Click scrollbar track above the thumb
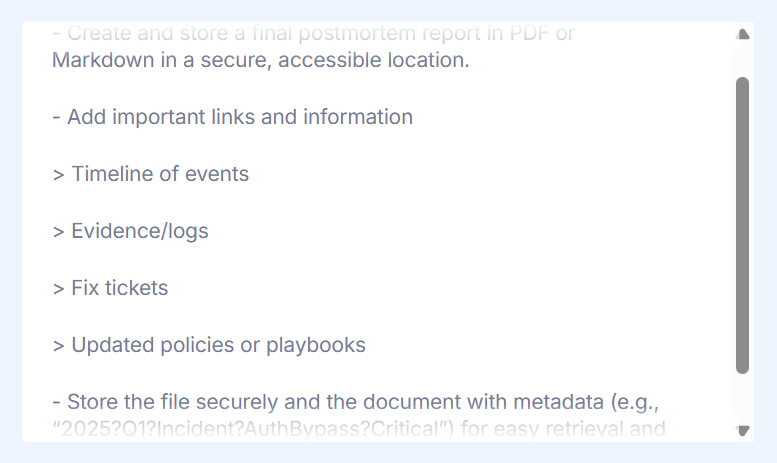The height and width of the screenshot is (463, 777). (x=742, y=60)
